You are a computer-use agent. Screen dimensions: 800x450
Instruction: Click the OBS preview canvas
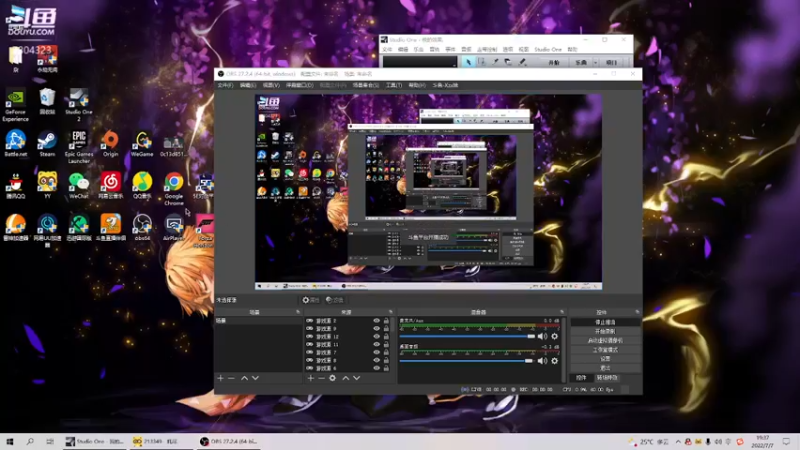pyautogui.click(x=428, y=192)
